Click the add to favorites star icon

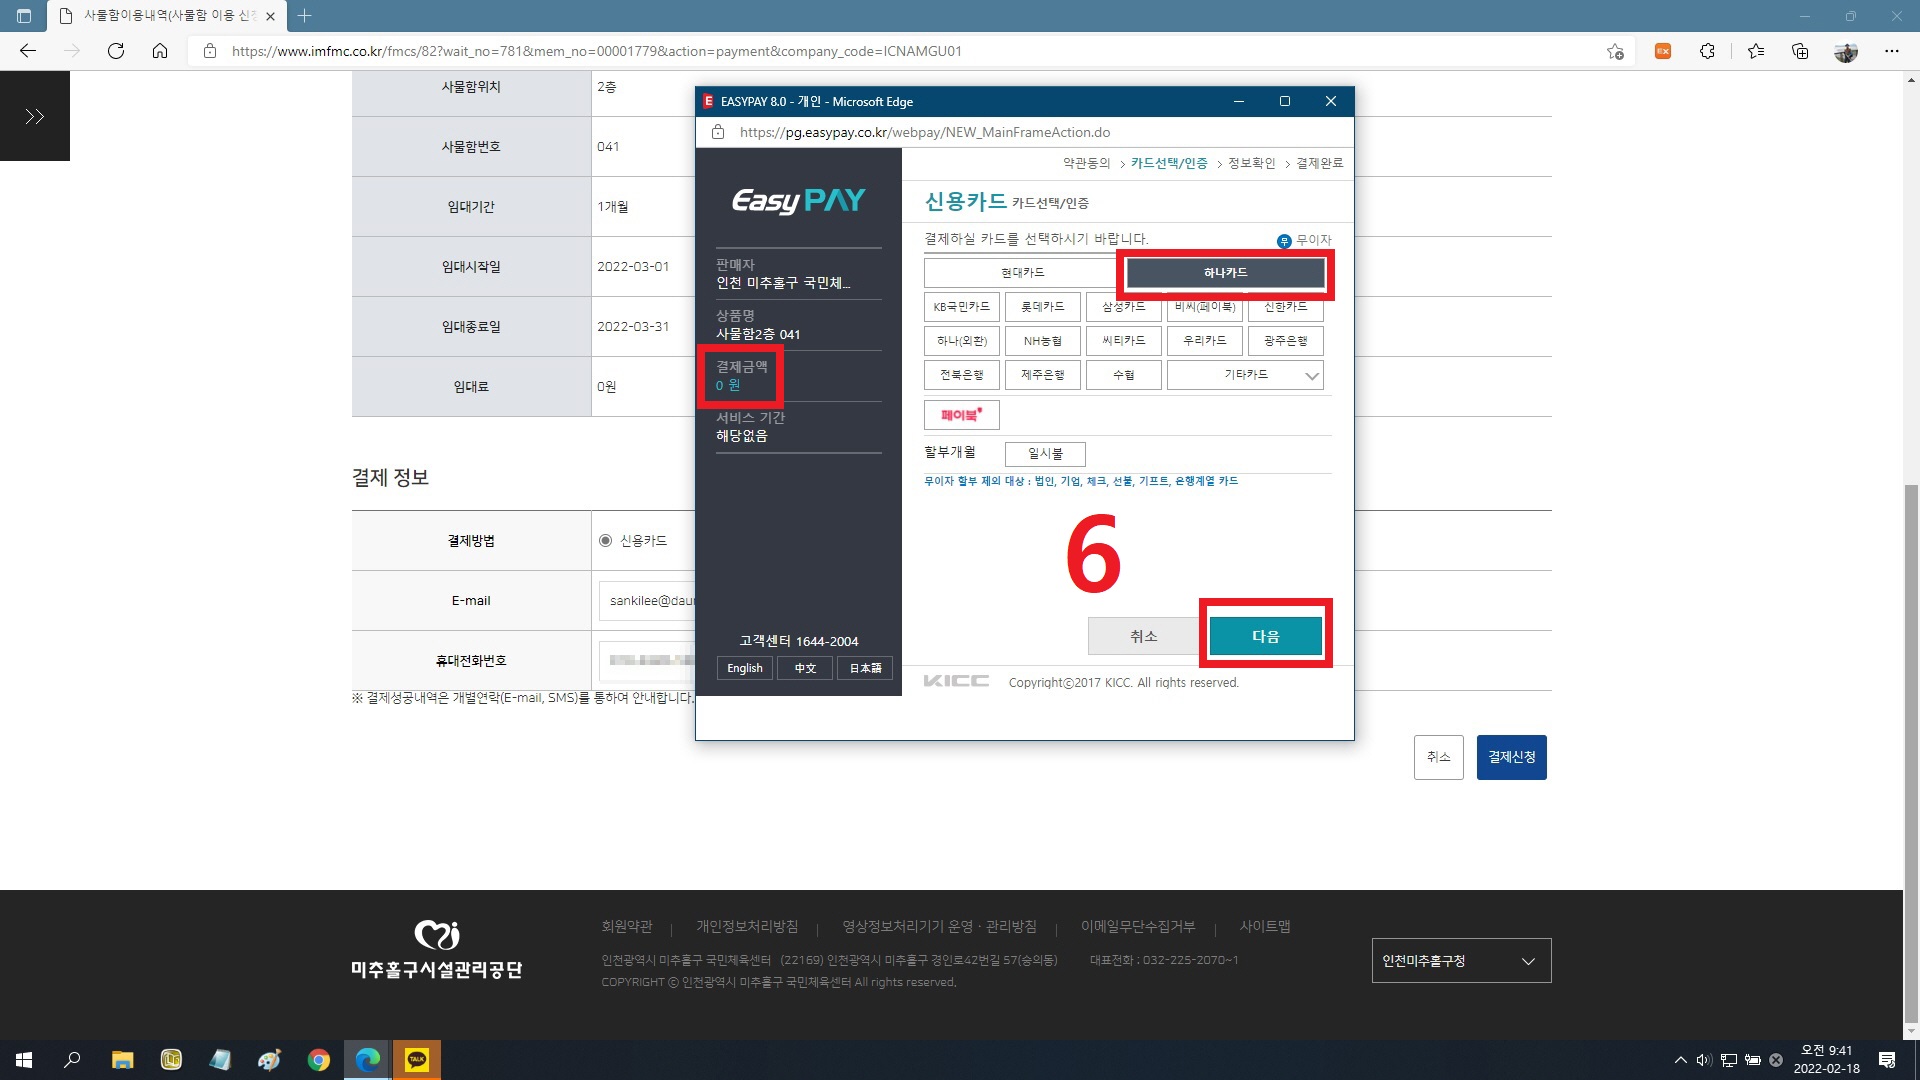(1615, 51)
